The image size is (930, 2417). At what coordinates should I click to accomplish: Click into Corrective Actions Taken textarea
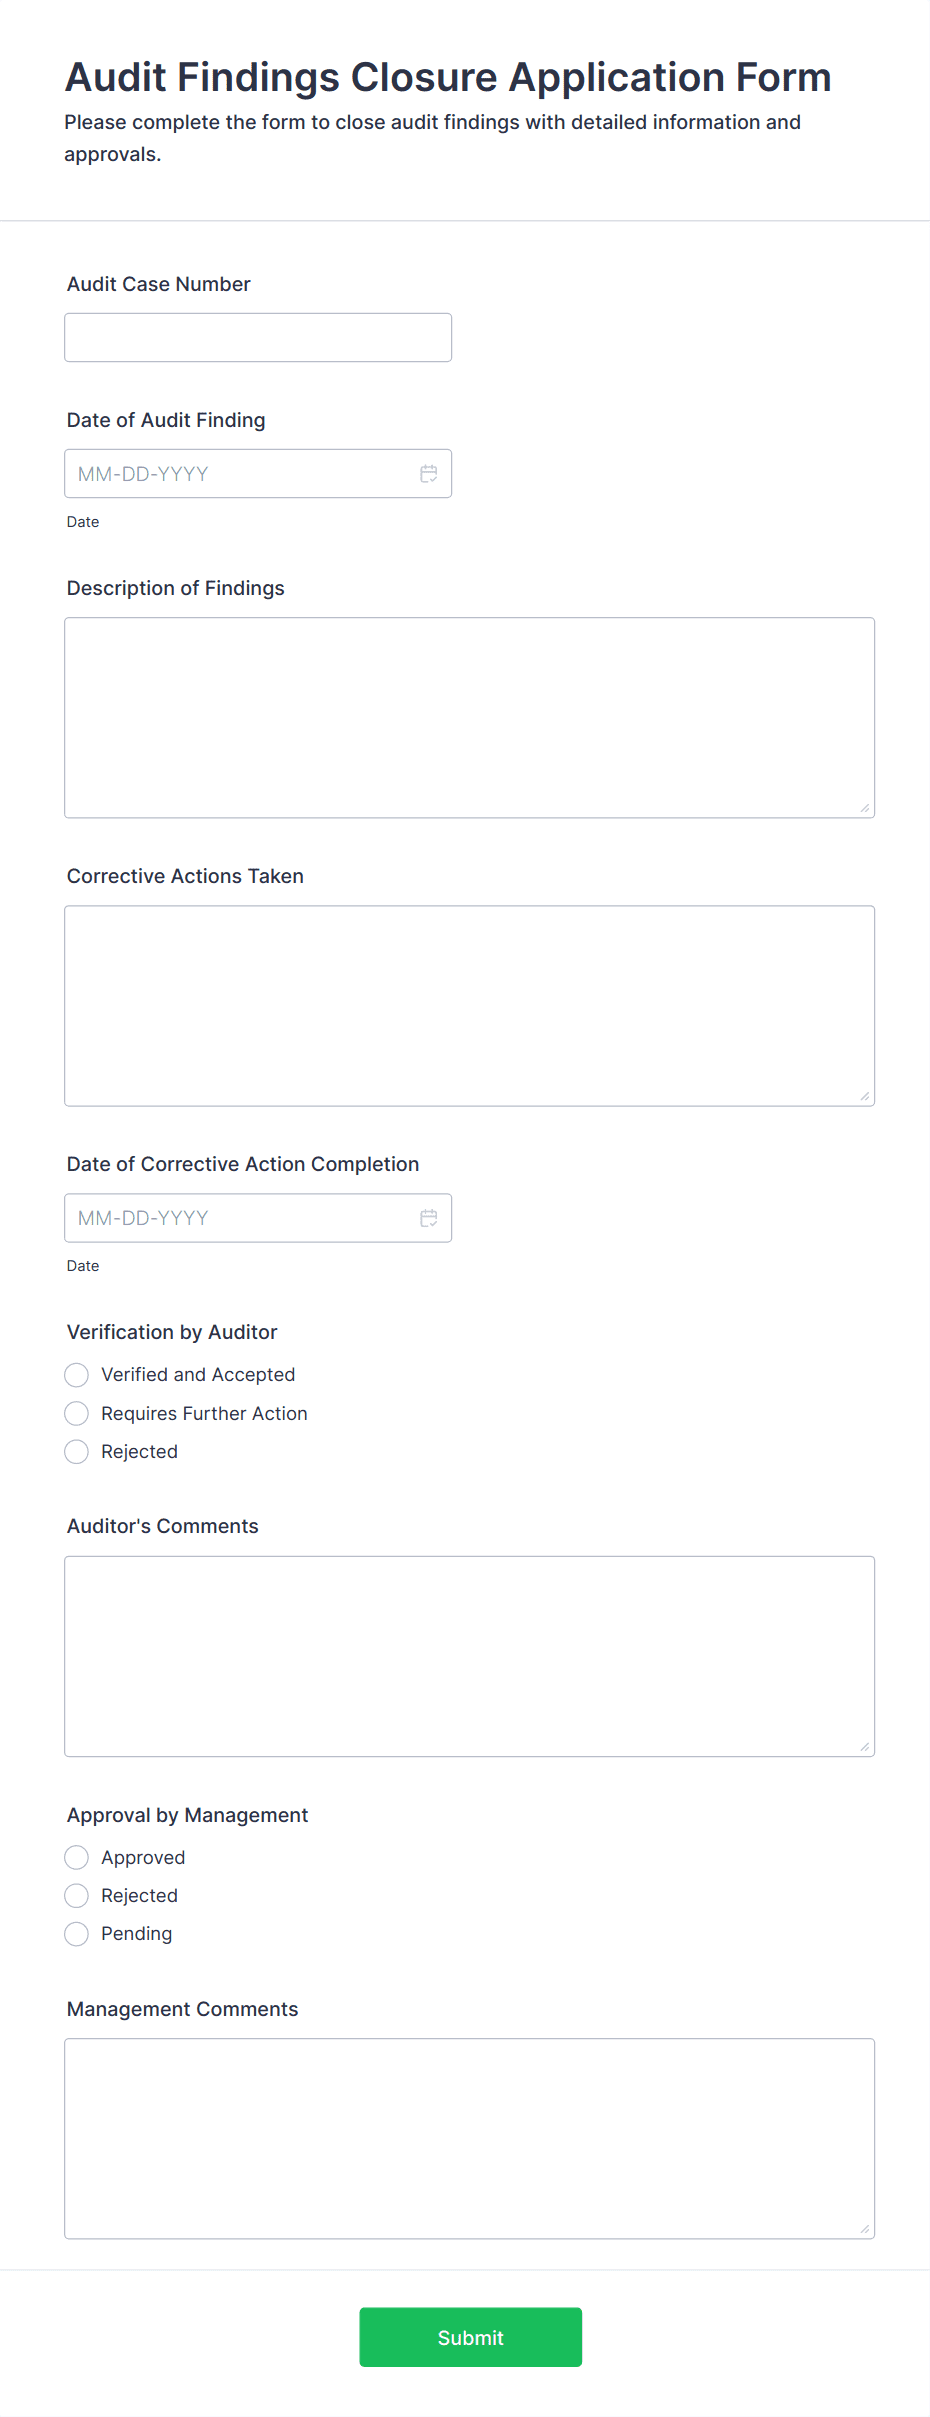click(469, 1006)
